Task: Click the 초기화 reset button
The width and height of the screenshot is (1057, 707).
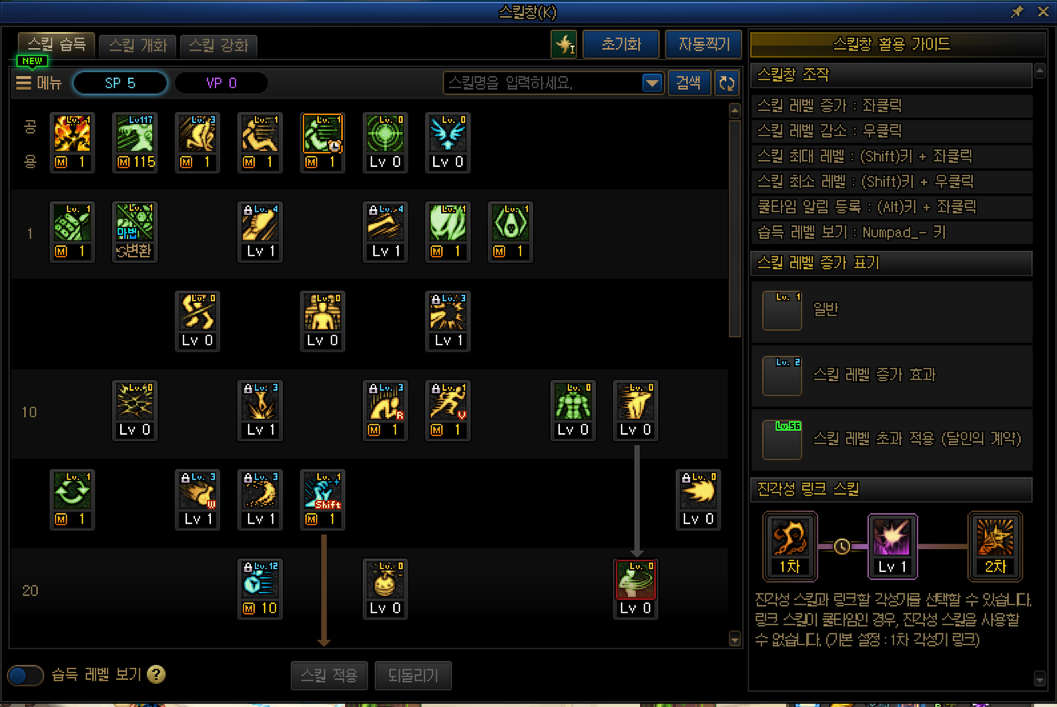Action: pyautogui.click(x=621, y=44)
